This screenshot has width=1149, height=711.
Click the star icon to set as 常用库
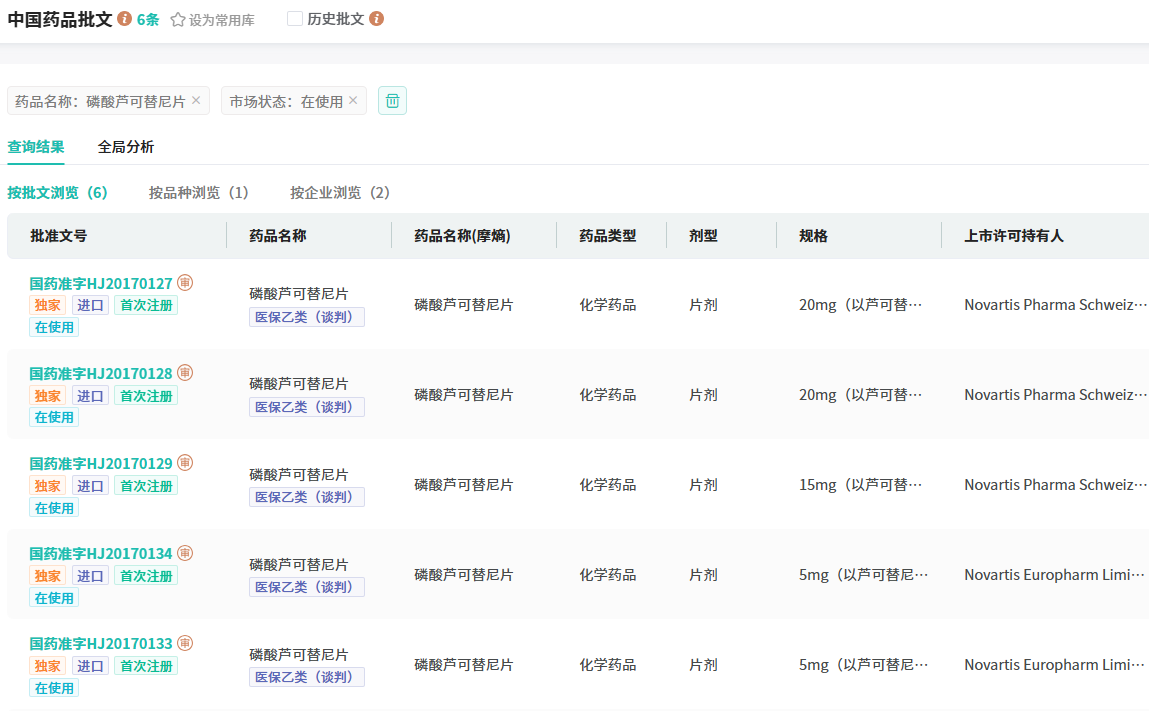pos(178,20)
